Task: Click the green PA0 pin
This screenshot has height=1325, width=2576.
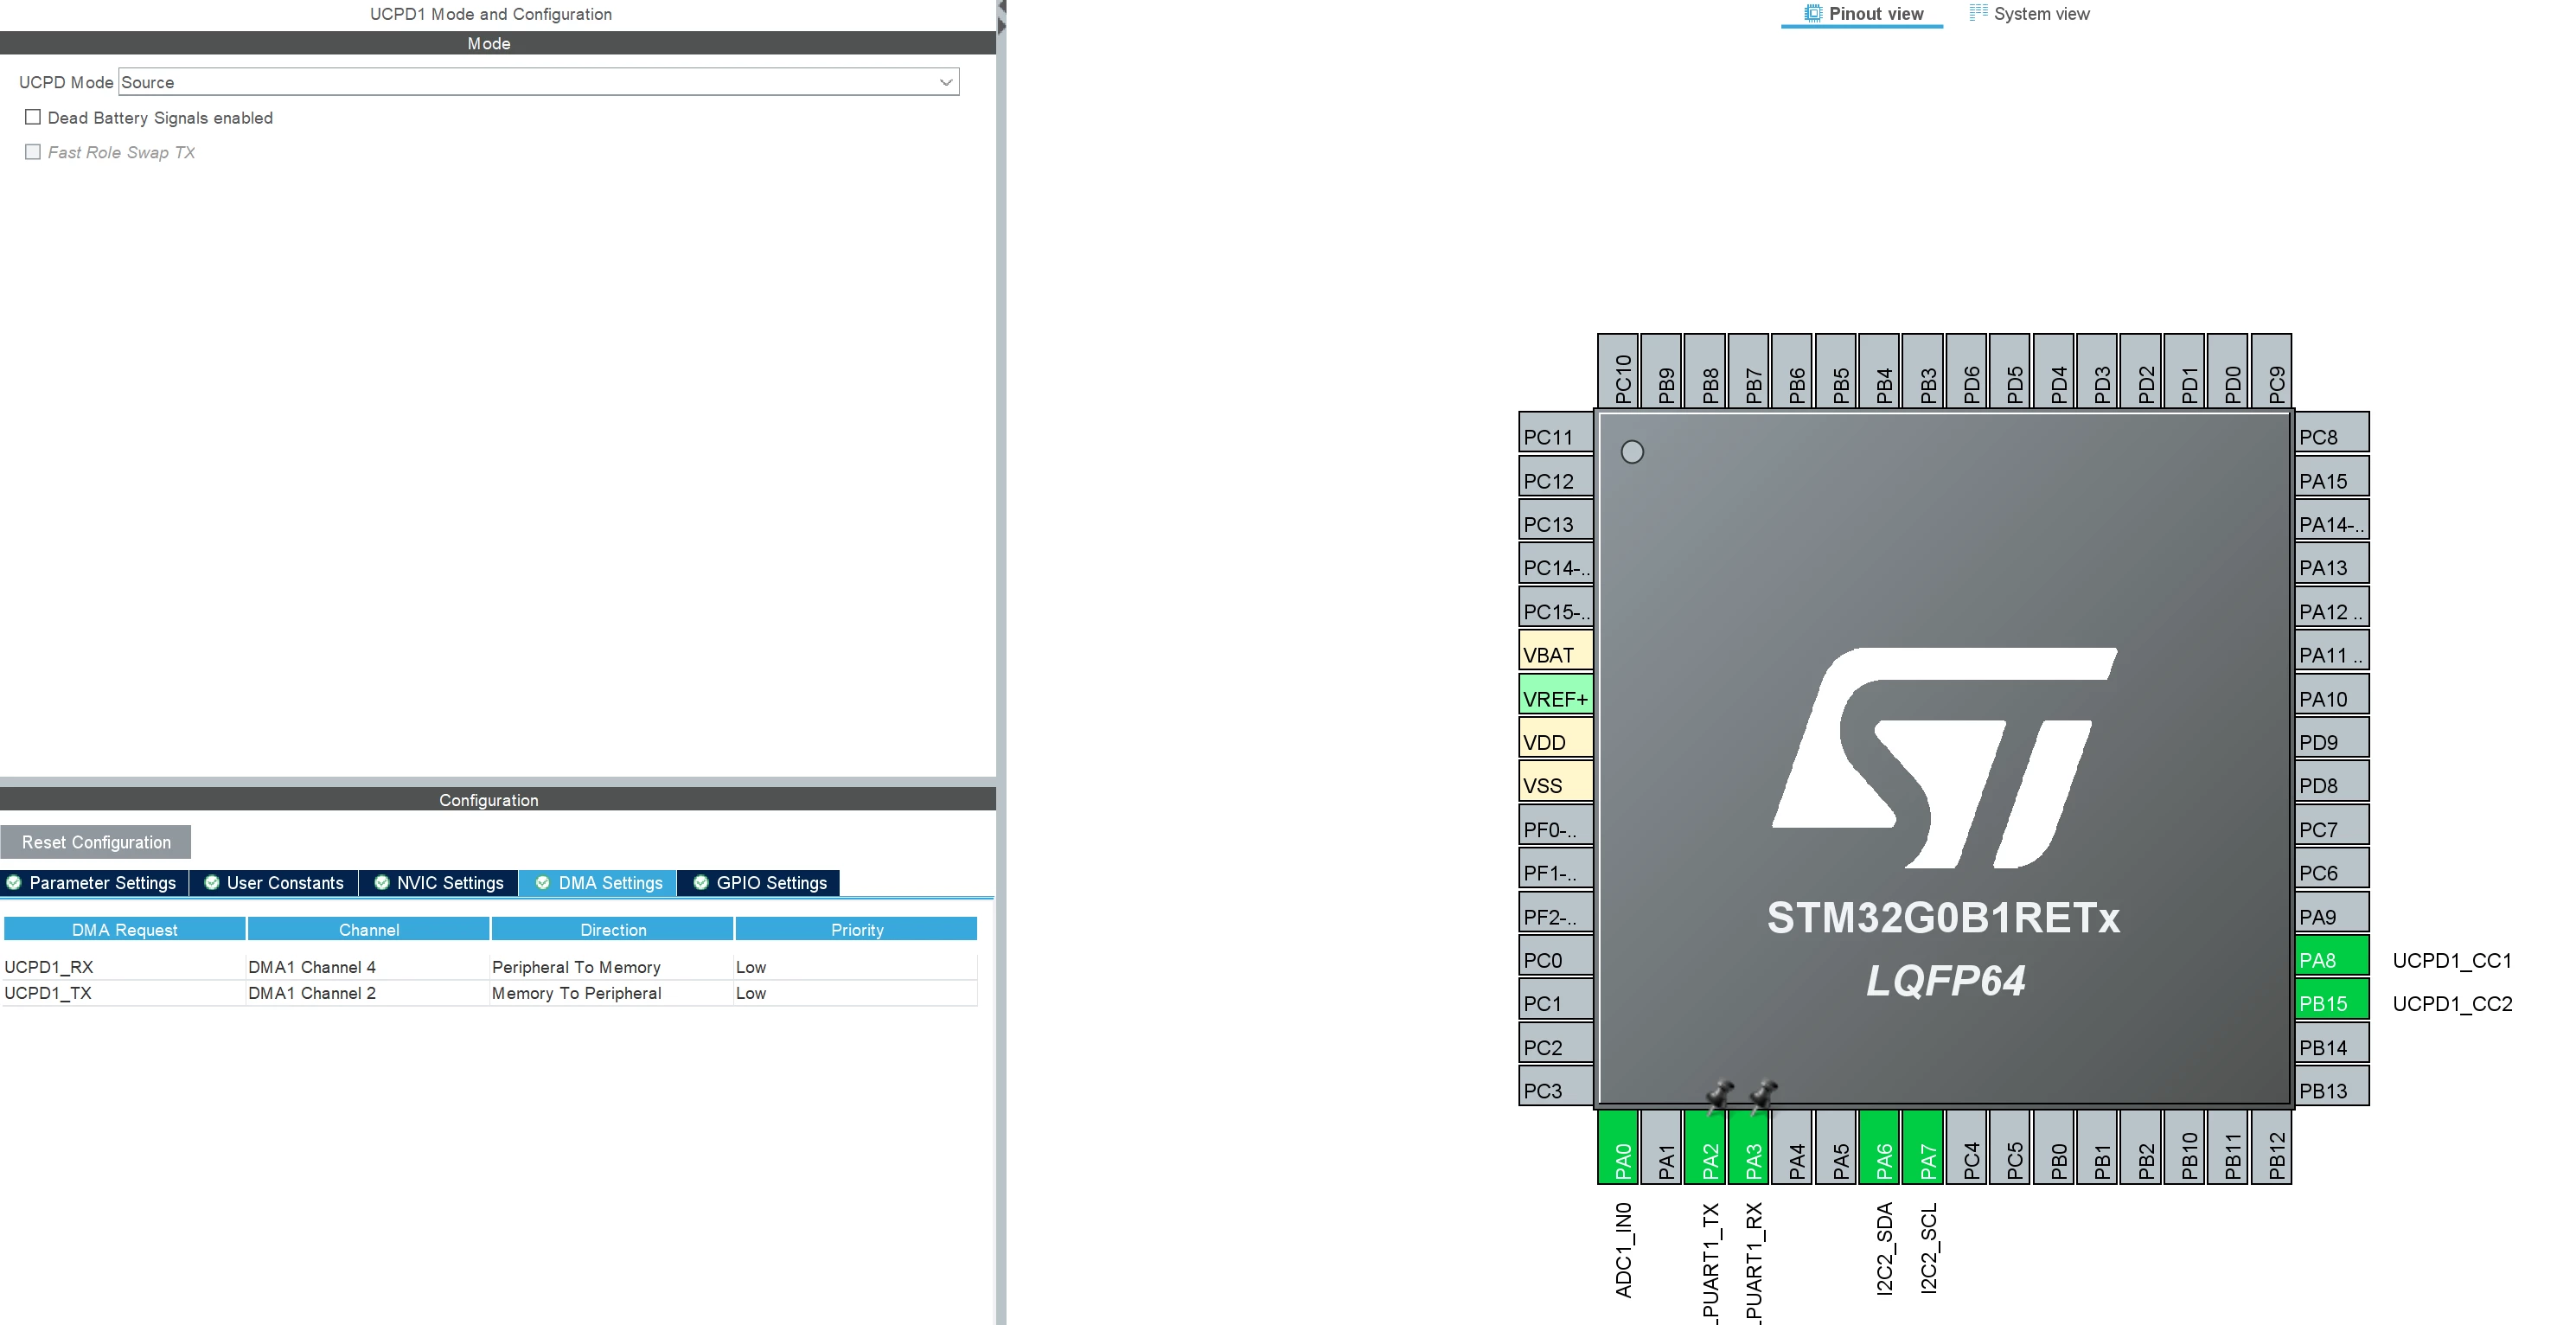Action: point(1618,1147)
